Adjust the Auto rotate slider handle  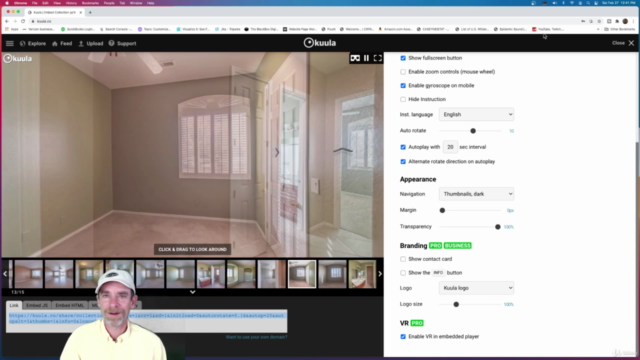[x=473, y=131]
